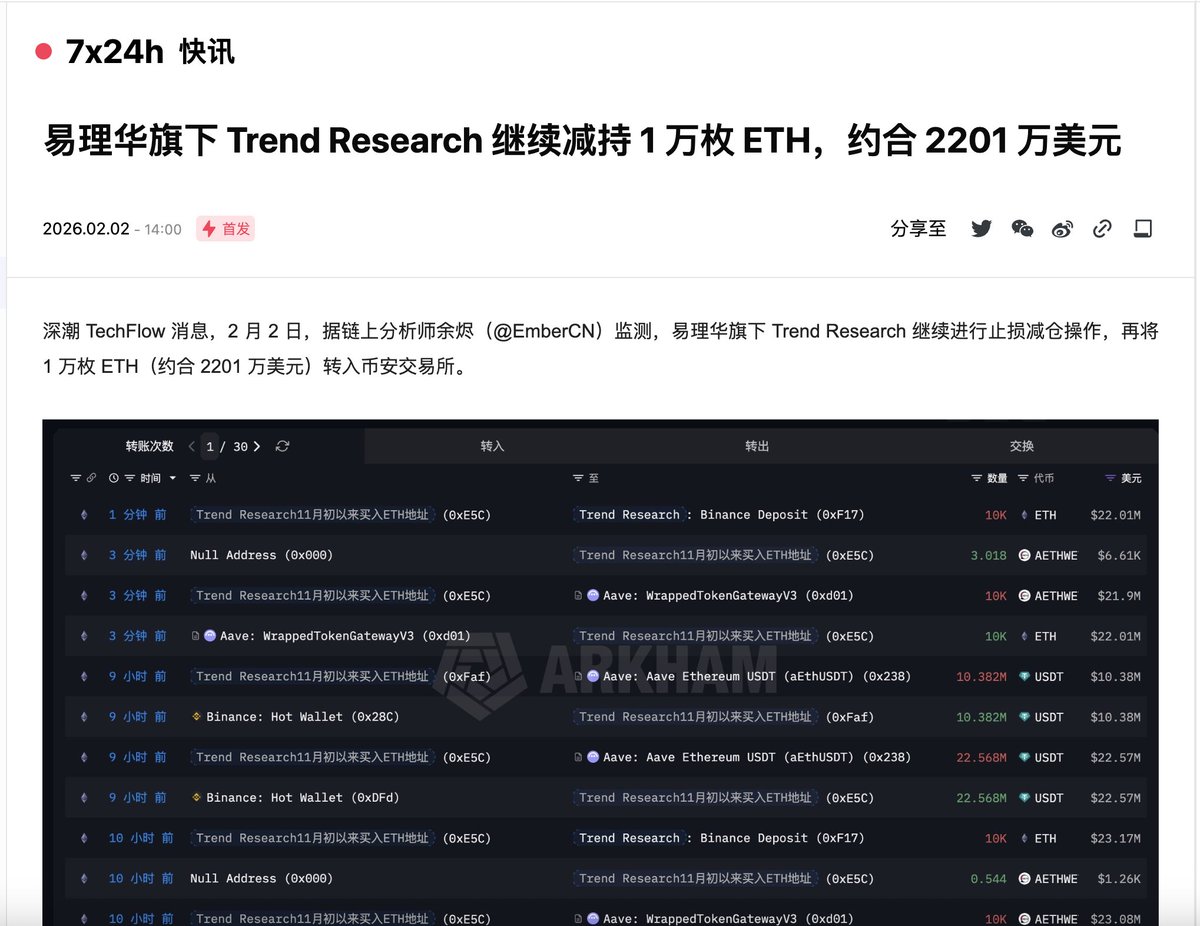Switch to the 转入 tab

tap(492, 446)
